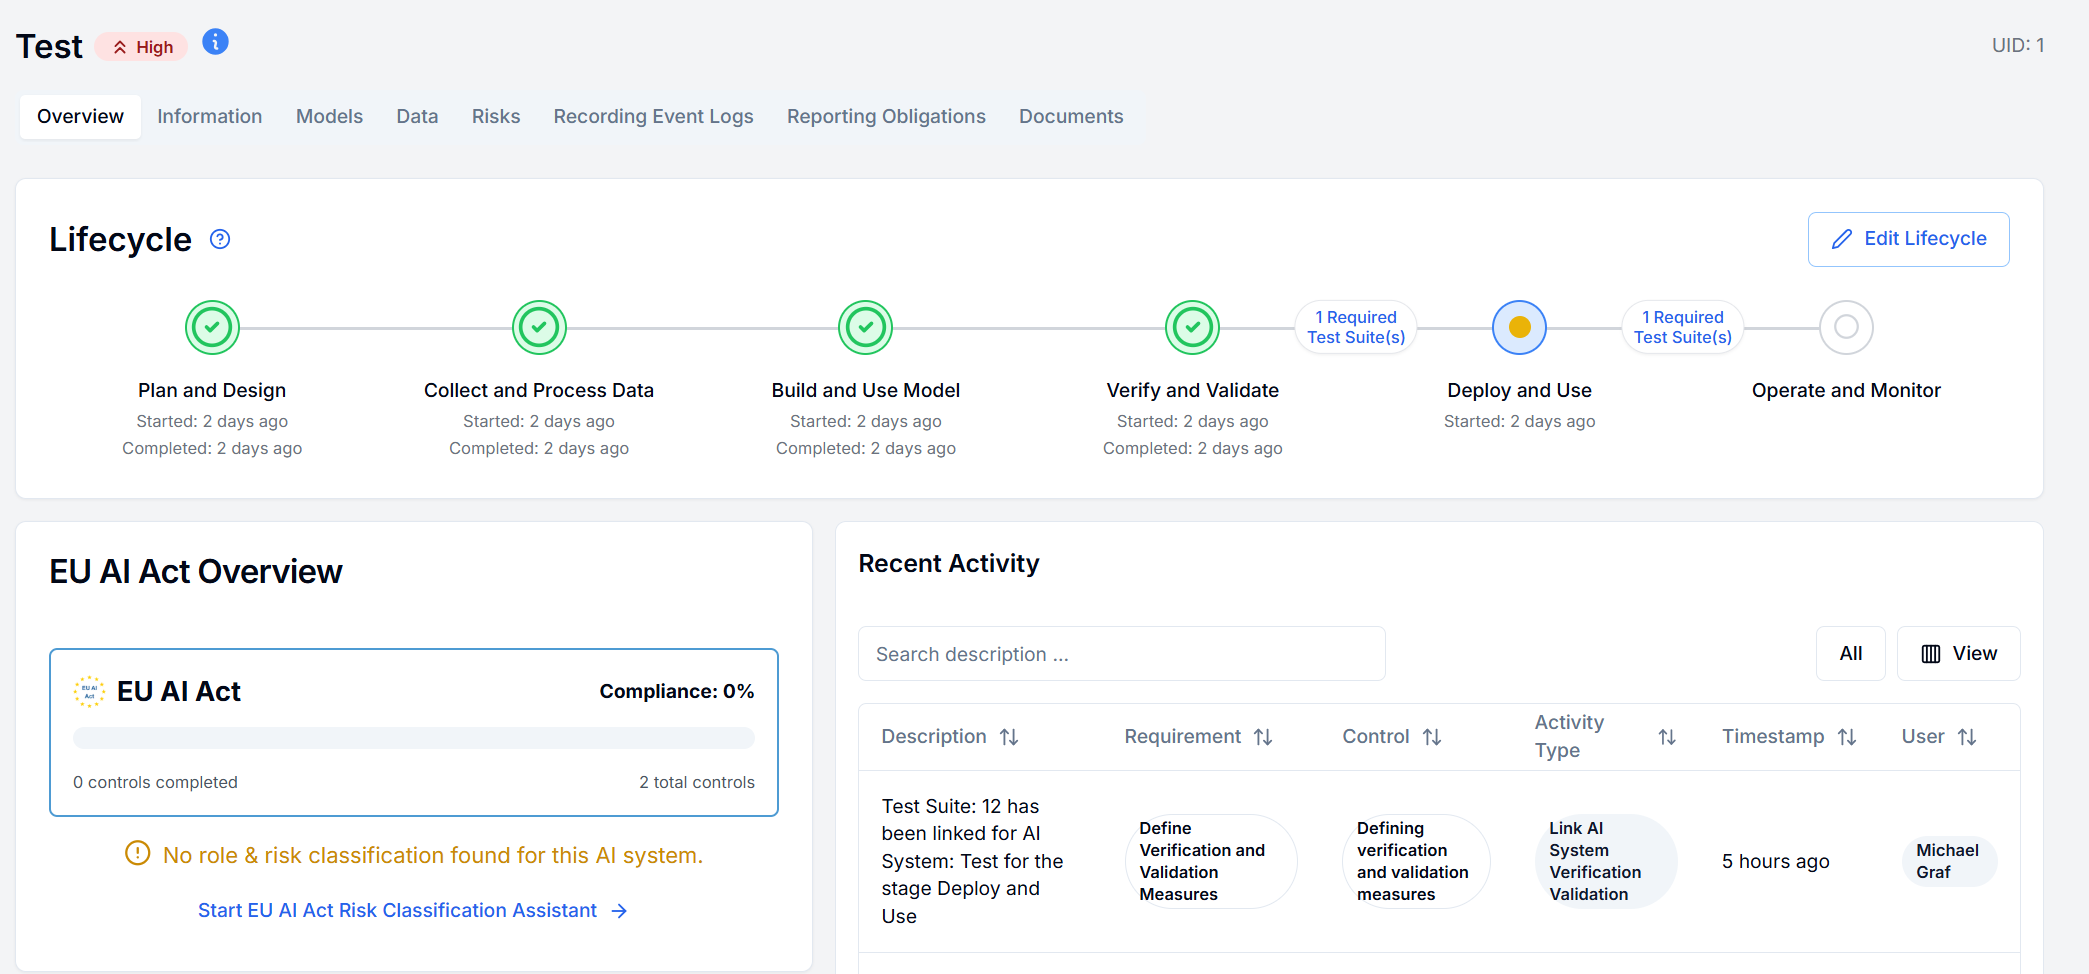Click the pencil icon in Edit Lifecycle button

click(1843, 238)
